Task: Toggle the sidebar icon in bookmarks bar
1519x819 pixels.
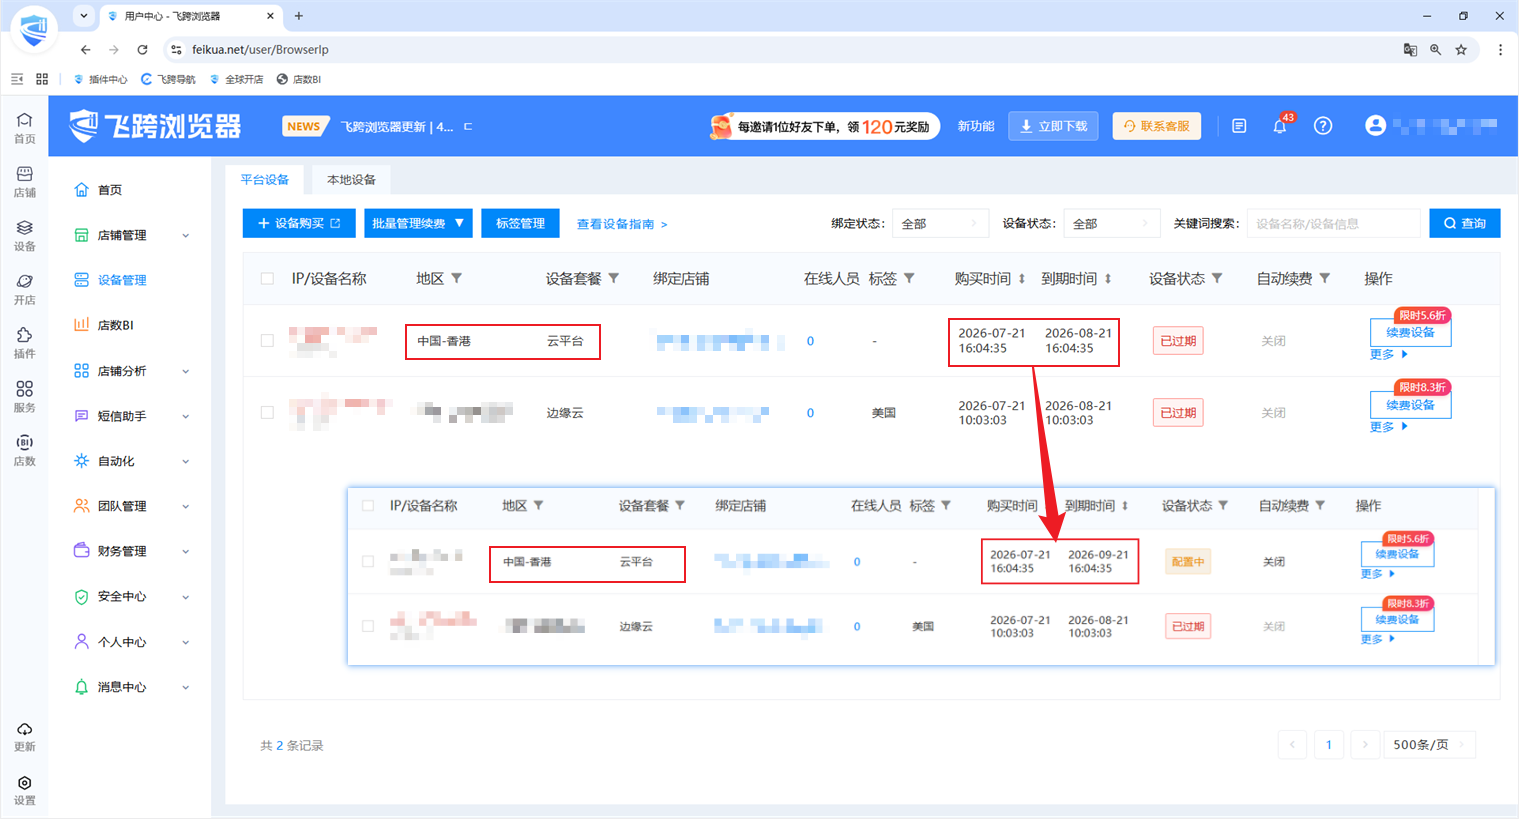Action: point(17,79)
